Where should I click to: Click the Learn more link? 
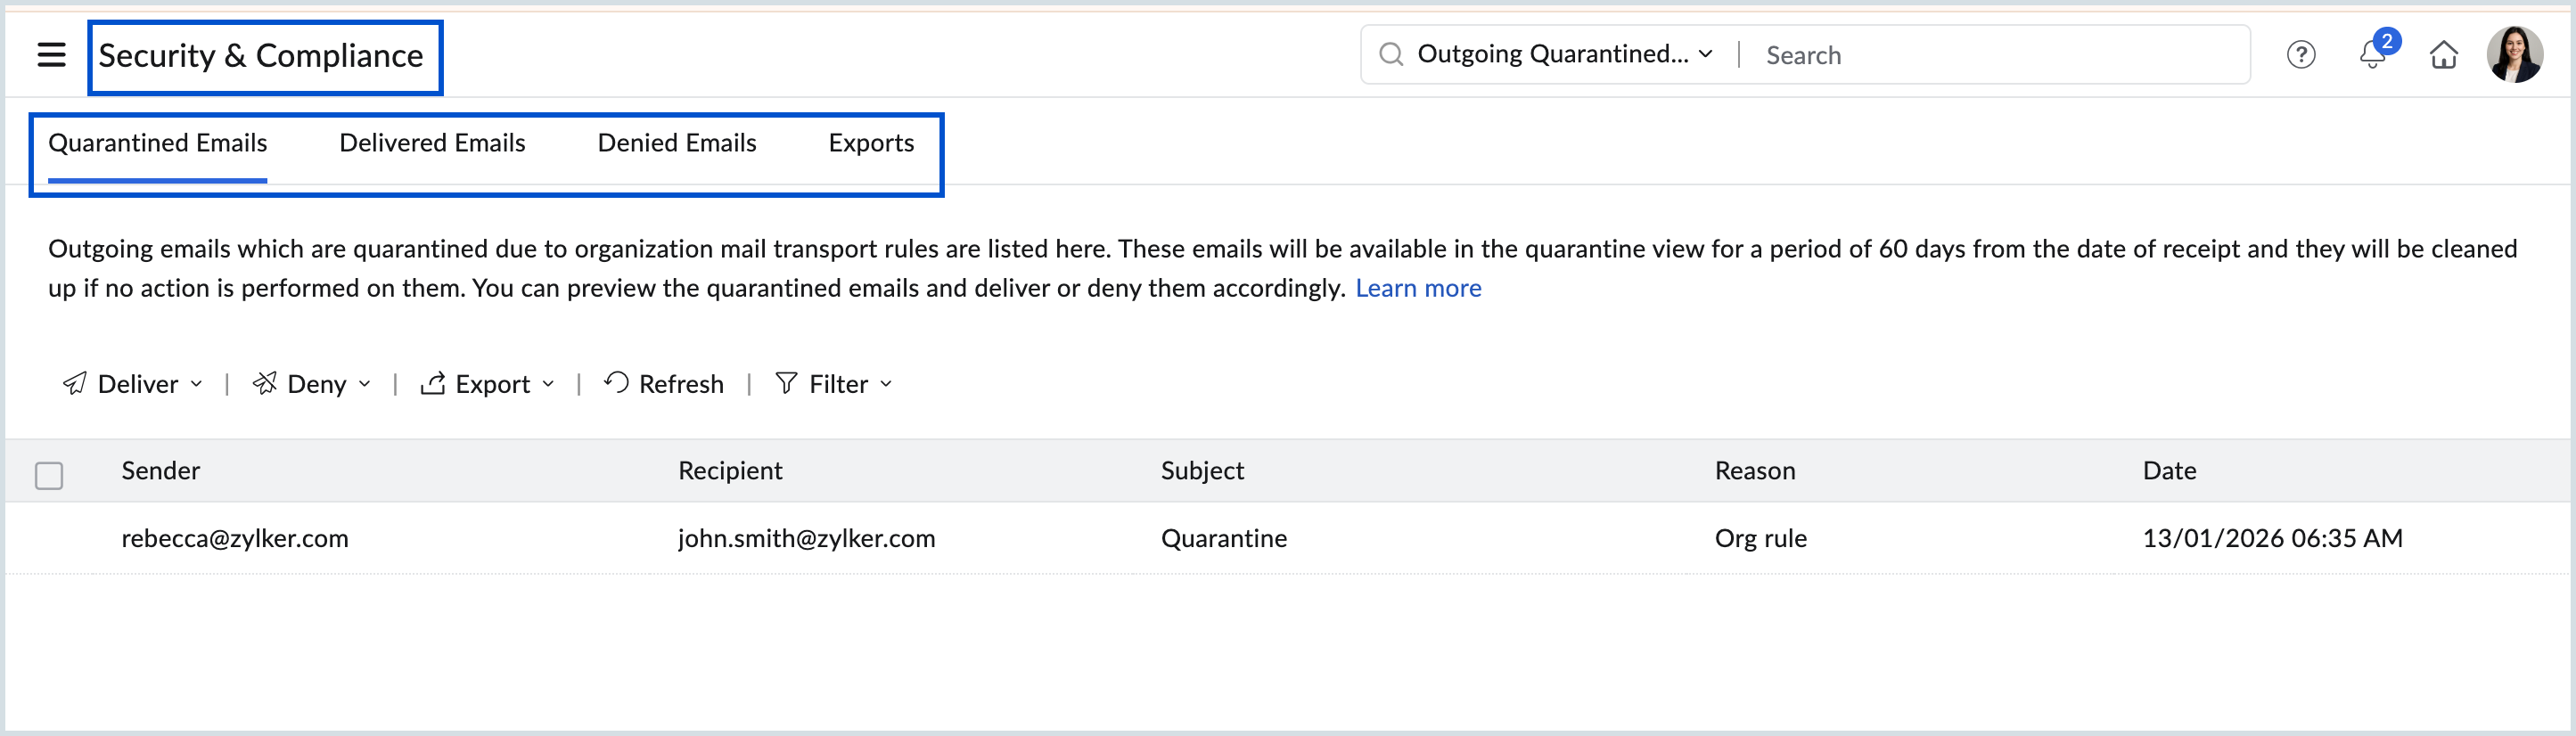tap(1418, 287)
